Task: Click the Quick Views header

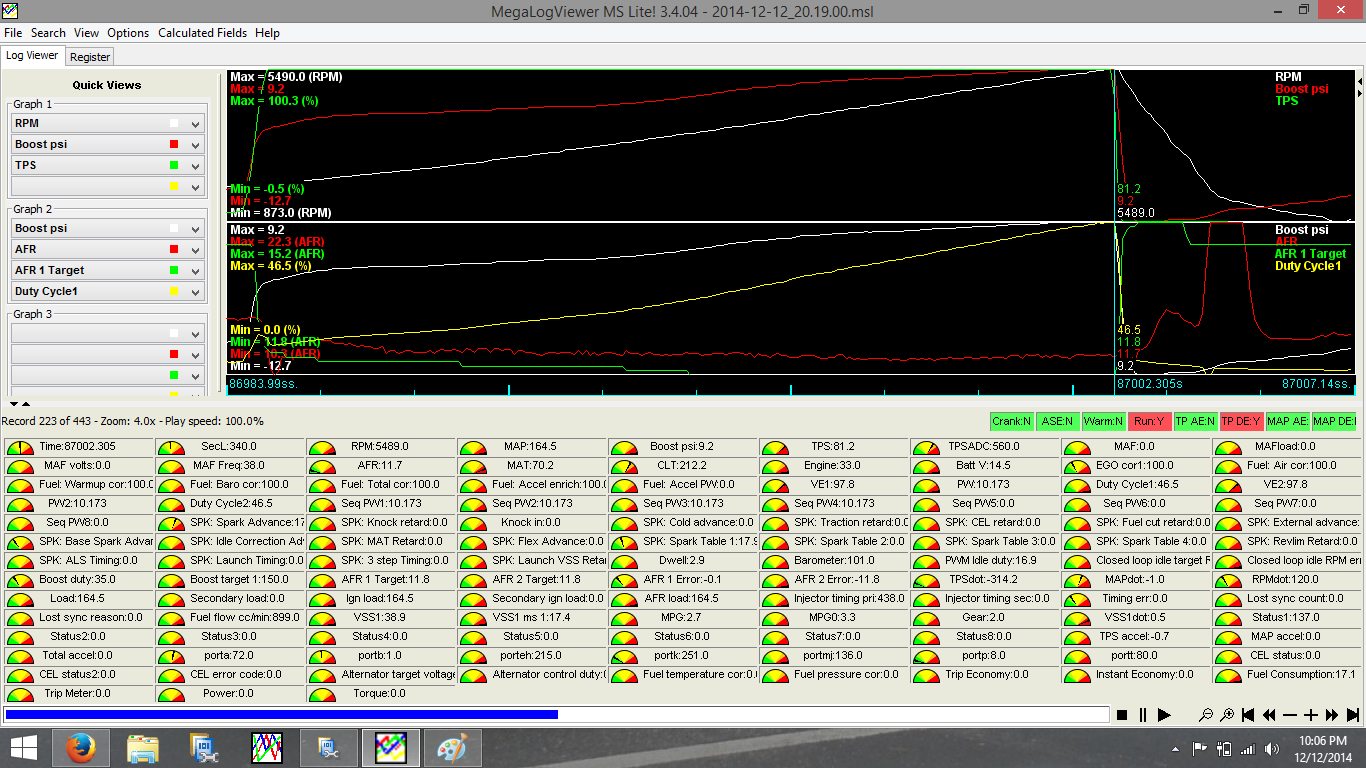Action: [x=107, y=85]
